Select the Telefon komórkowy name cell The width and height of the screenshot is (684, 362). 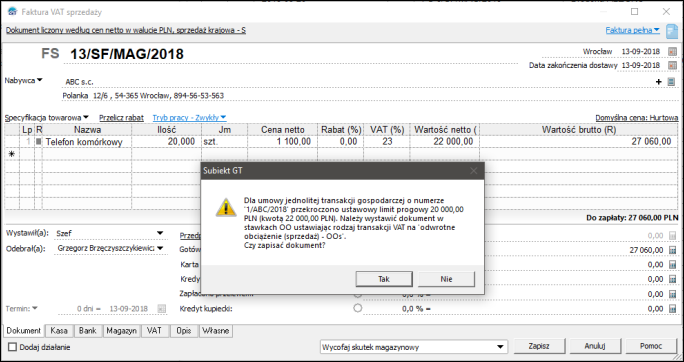(87, 142)
